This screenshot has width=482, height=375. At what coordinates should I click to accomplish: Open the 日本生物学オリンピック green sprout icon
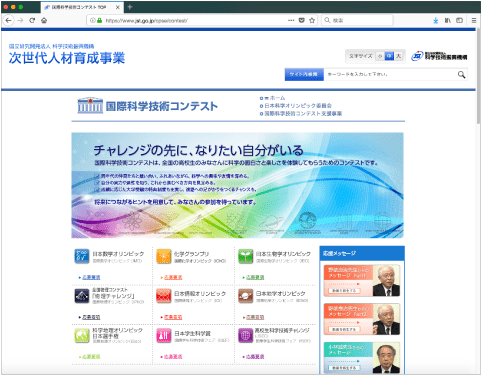pyautogui.click(x=246, y=256)
